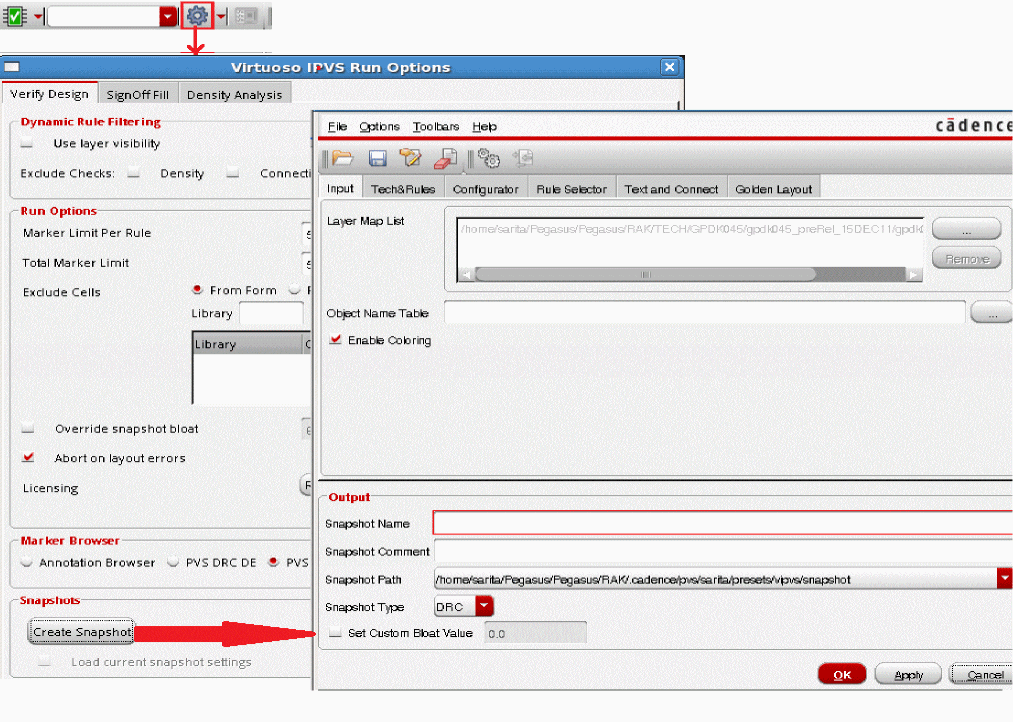Click the eraser clear toolbar icon
The width and height of the screenshot is (1013, 722).
[x=445, y=158]
